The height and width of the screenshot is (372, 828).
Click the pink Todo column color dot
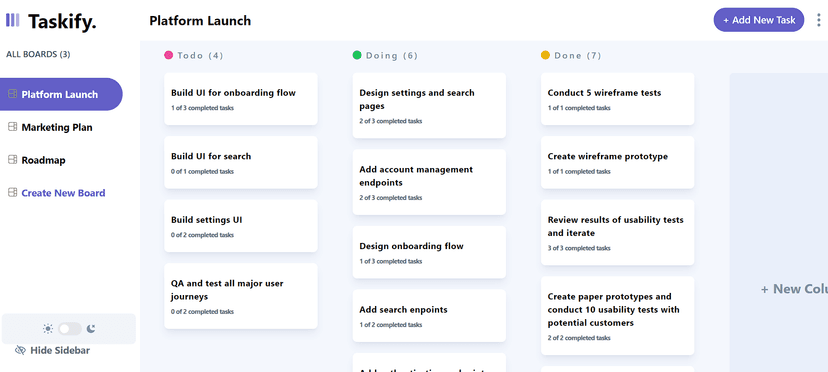tap(168, 55)
